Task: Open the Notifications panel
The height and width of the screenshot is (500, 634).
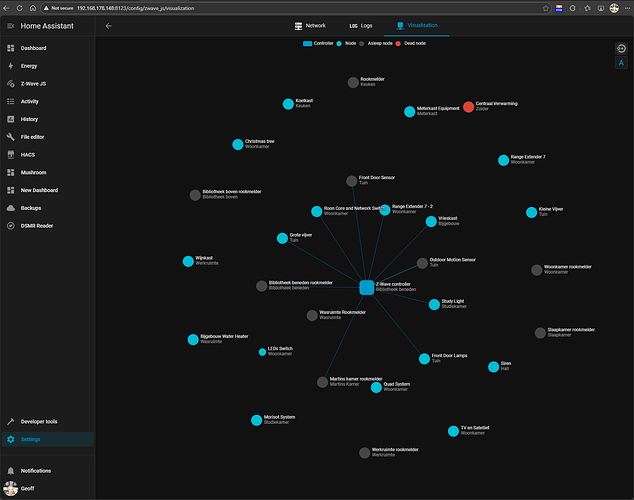Action: [x=48, y=471]
